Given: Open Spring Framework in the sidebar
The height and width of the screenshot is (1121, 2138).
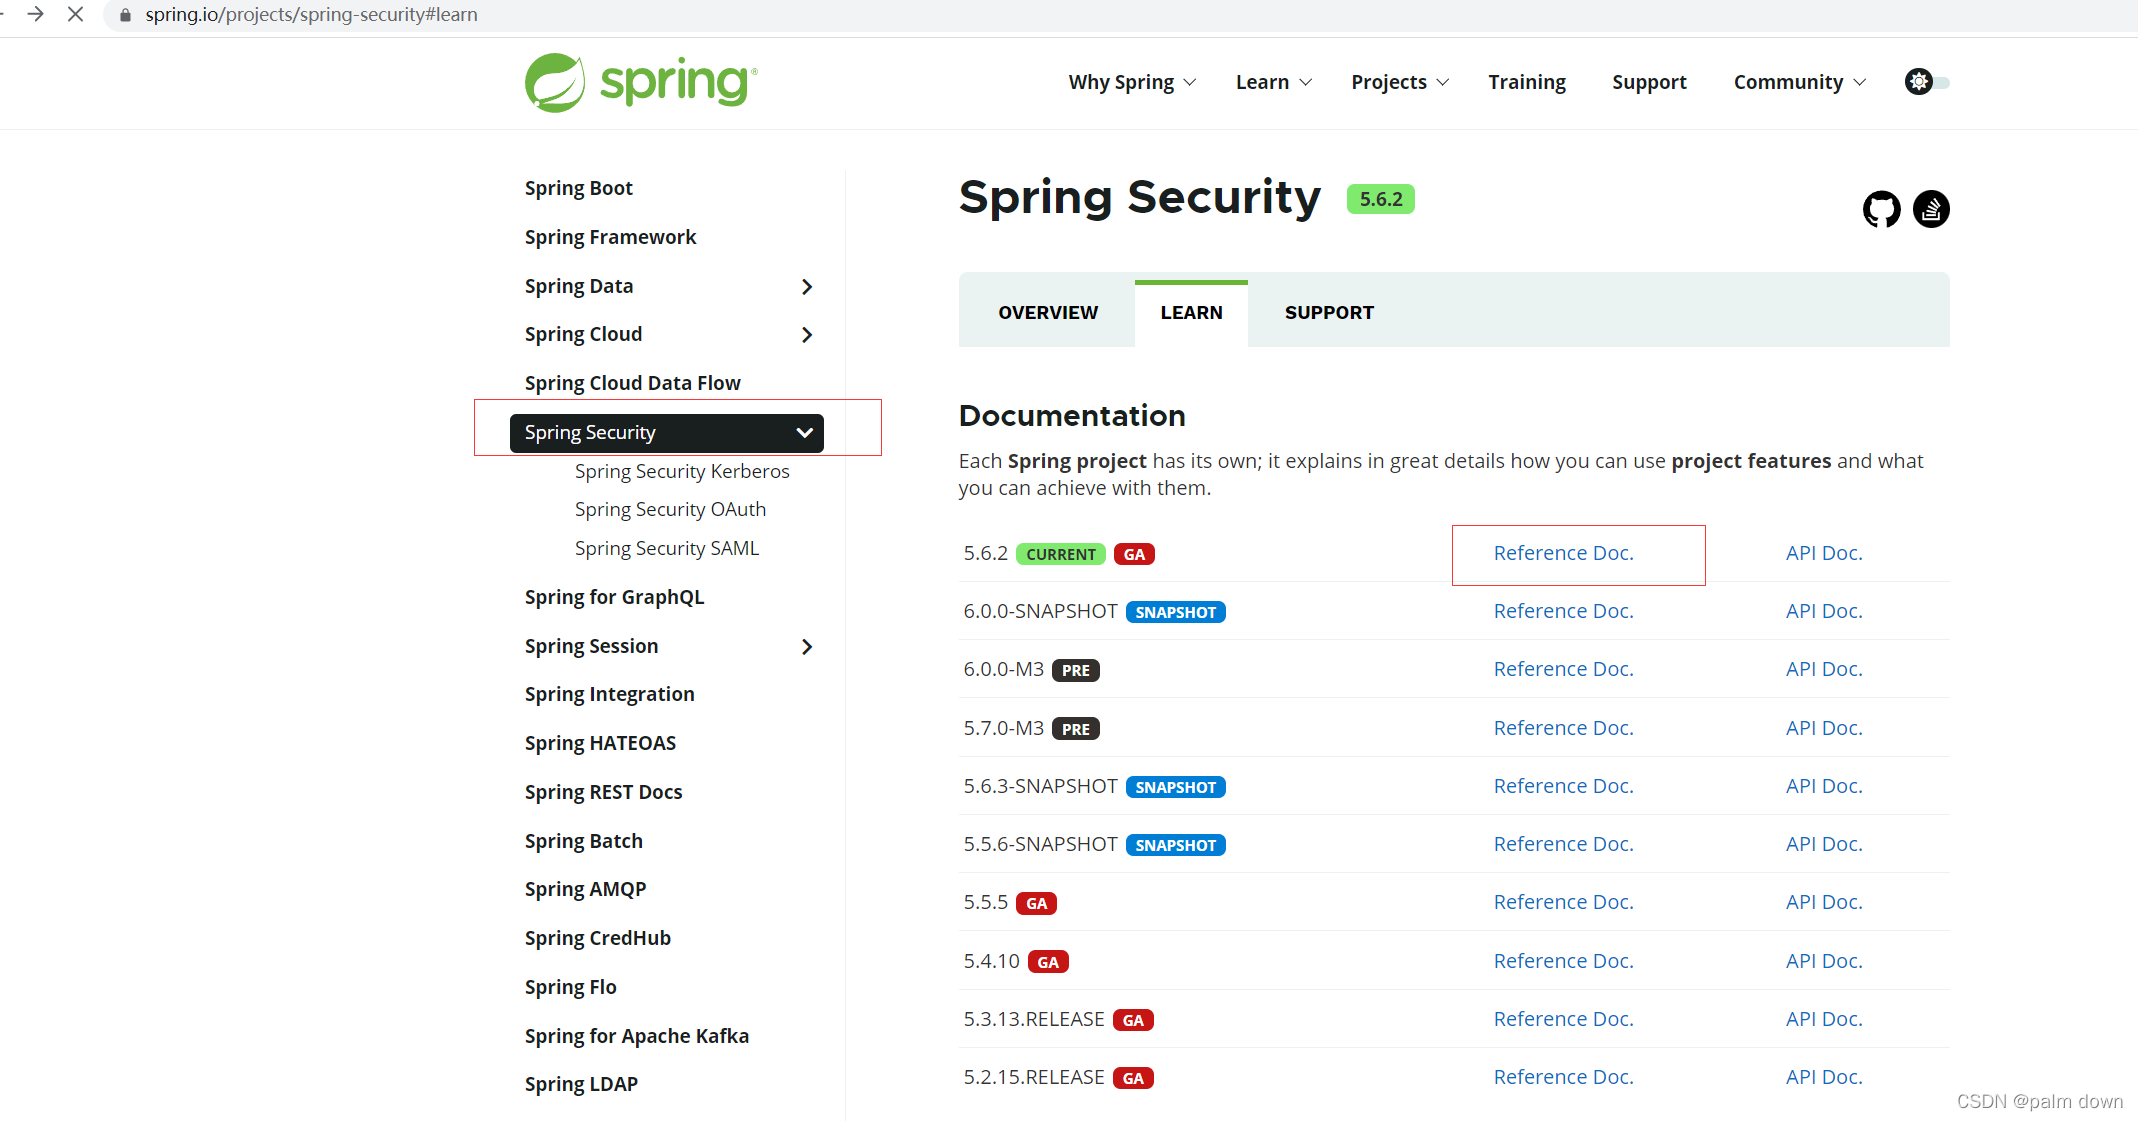Looking at the screenshot, I should (610, 237).
